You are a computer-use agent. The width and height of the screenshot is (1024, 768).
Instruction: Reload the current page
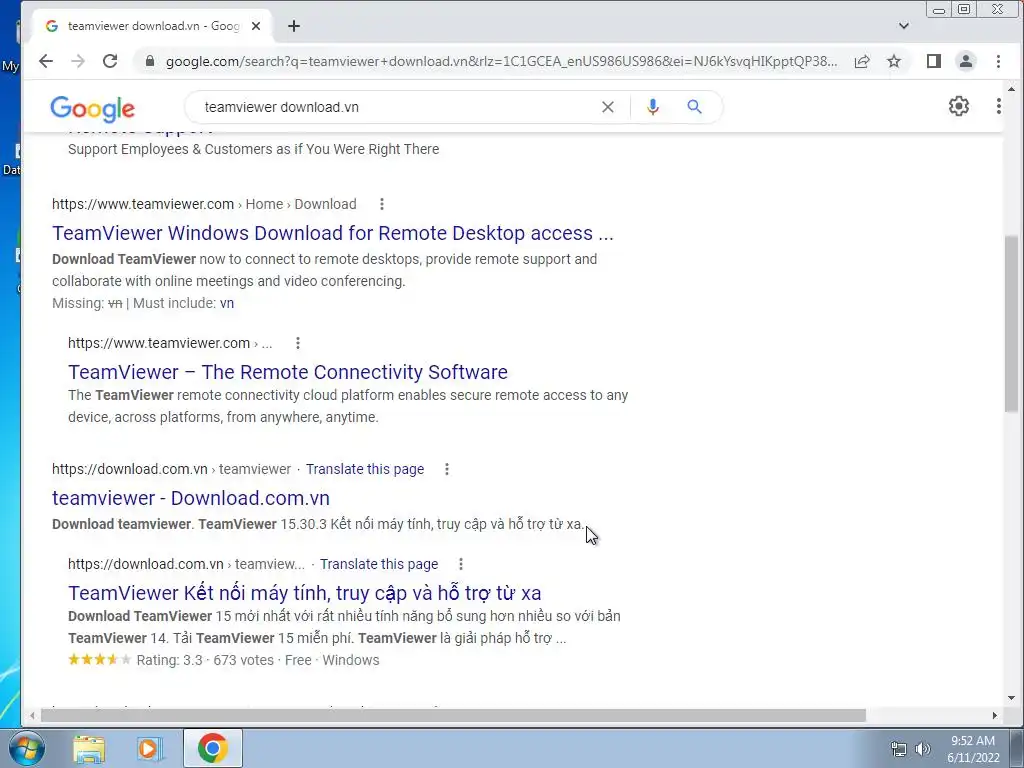110,61
